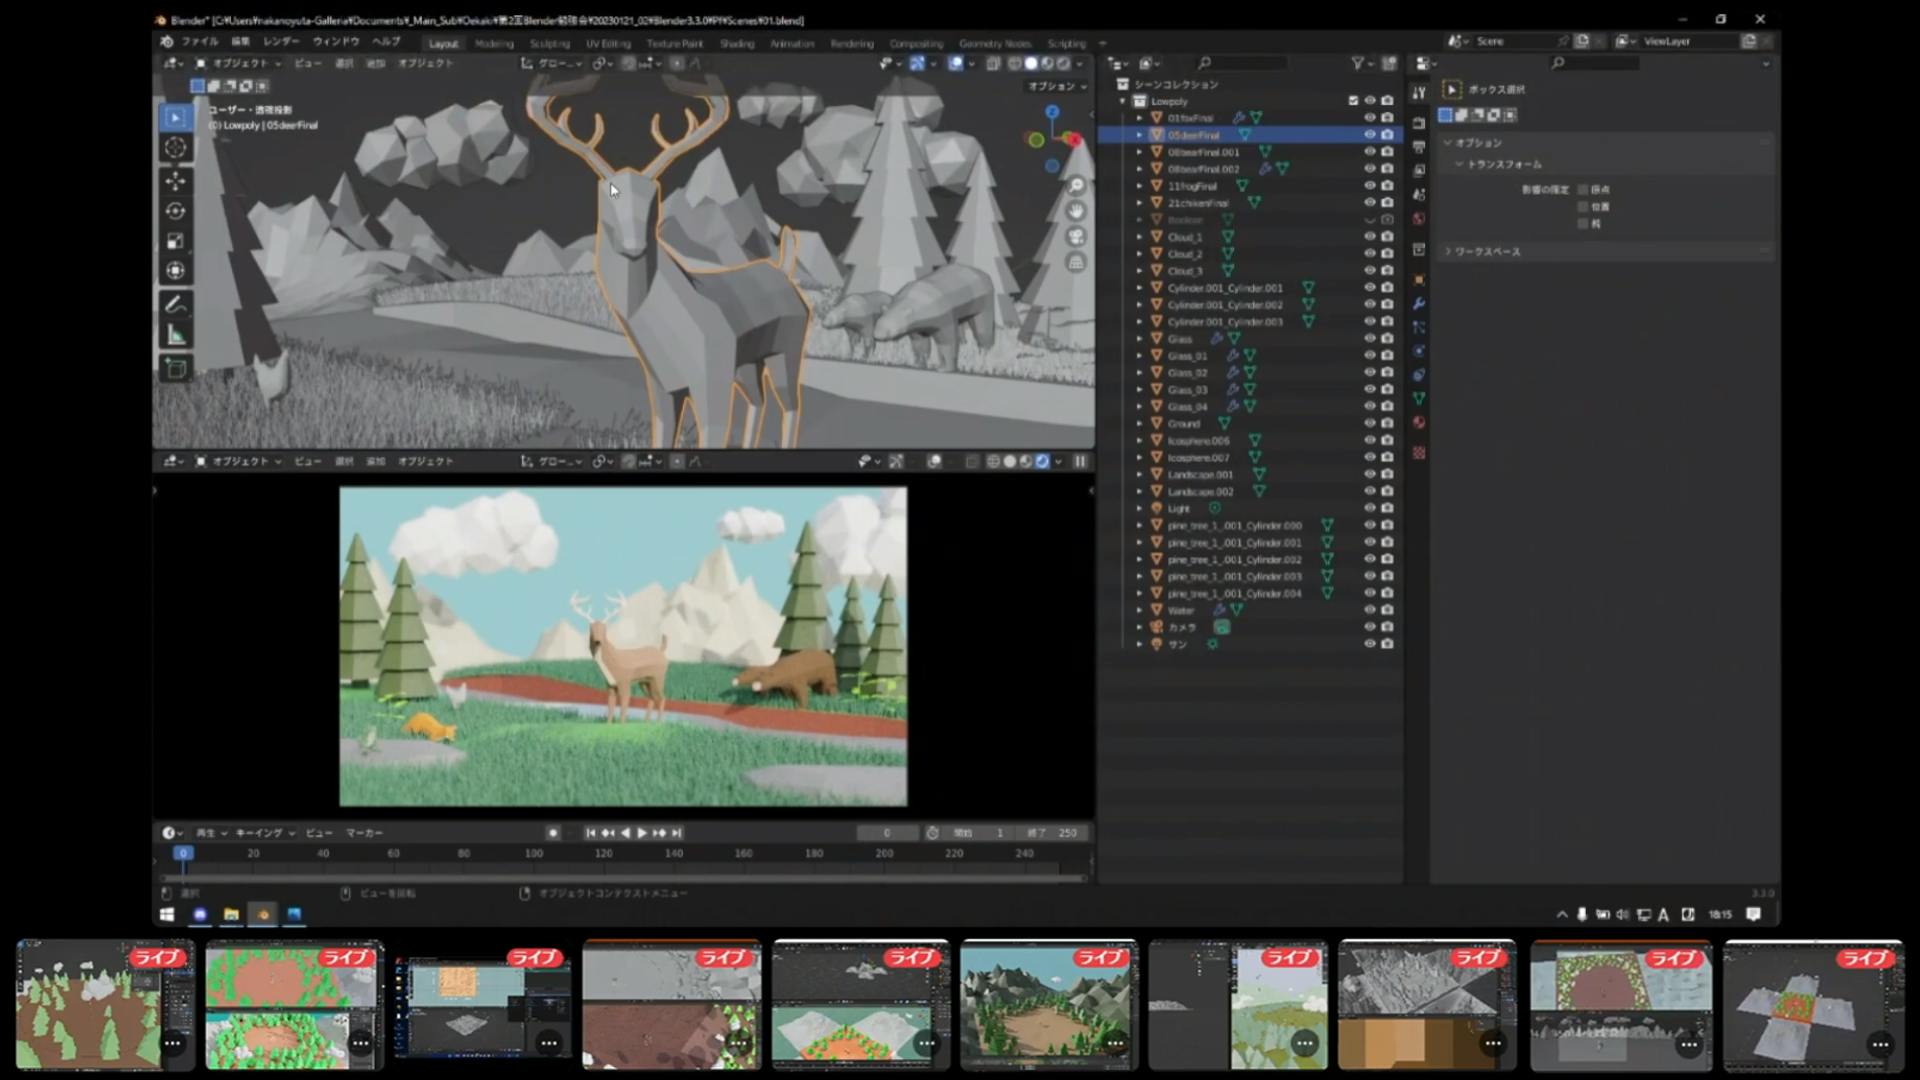Enable the third Affect Only checkbox (Parents)
The height and width of the screenshot is (1080, 1920).
pos(1583,224)
